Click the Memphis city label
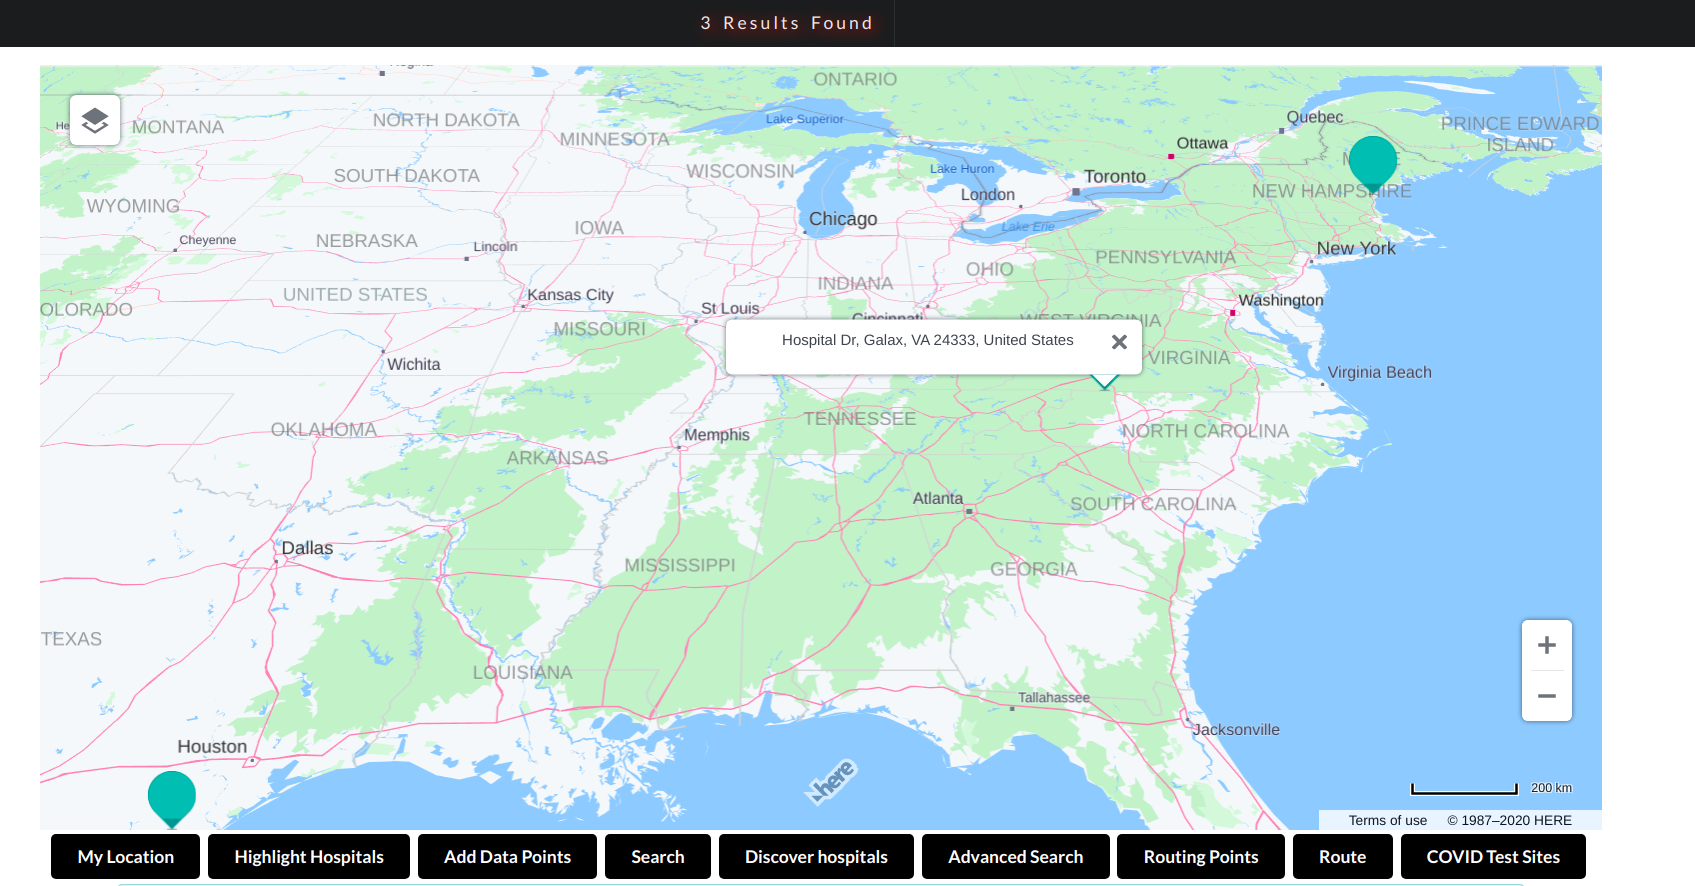Viewport: 1695px width, 886px height. (717, 435)
